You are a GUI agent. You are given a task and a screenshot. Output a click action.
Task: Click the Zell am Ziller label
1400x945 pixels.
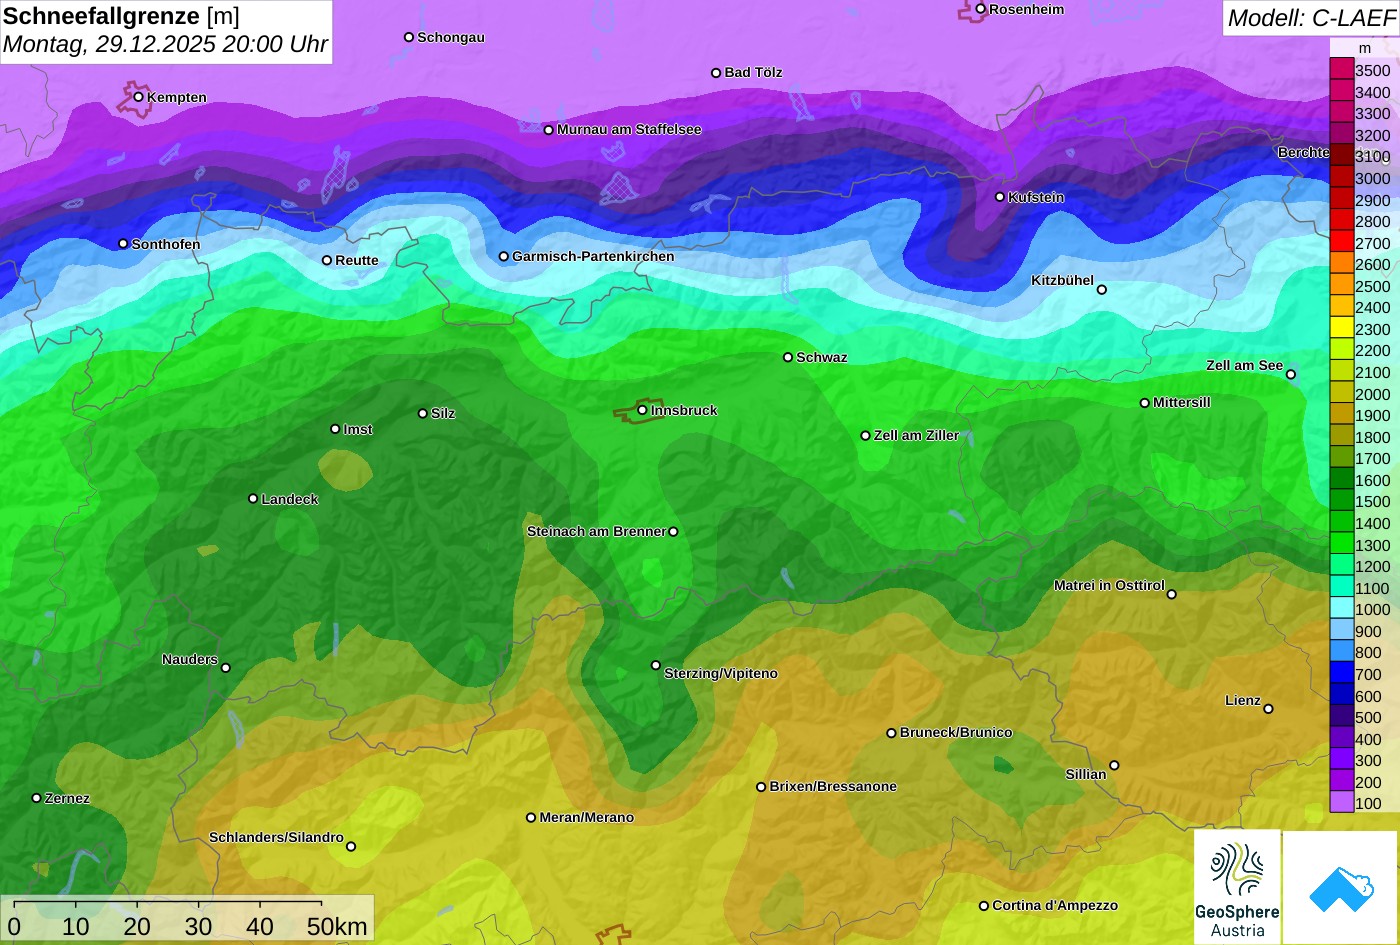916,435
